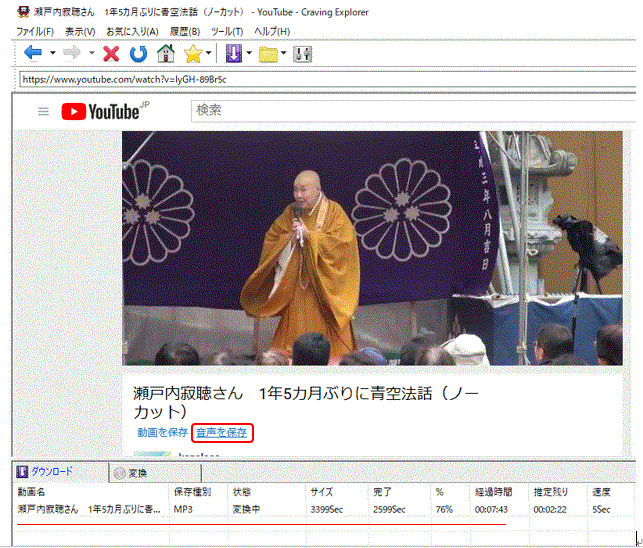643x548 pixels.
Task: Click the yellow star favorites icon
Action: tap(193, 53)
